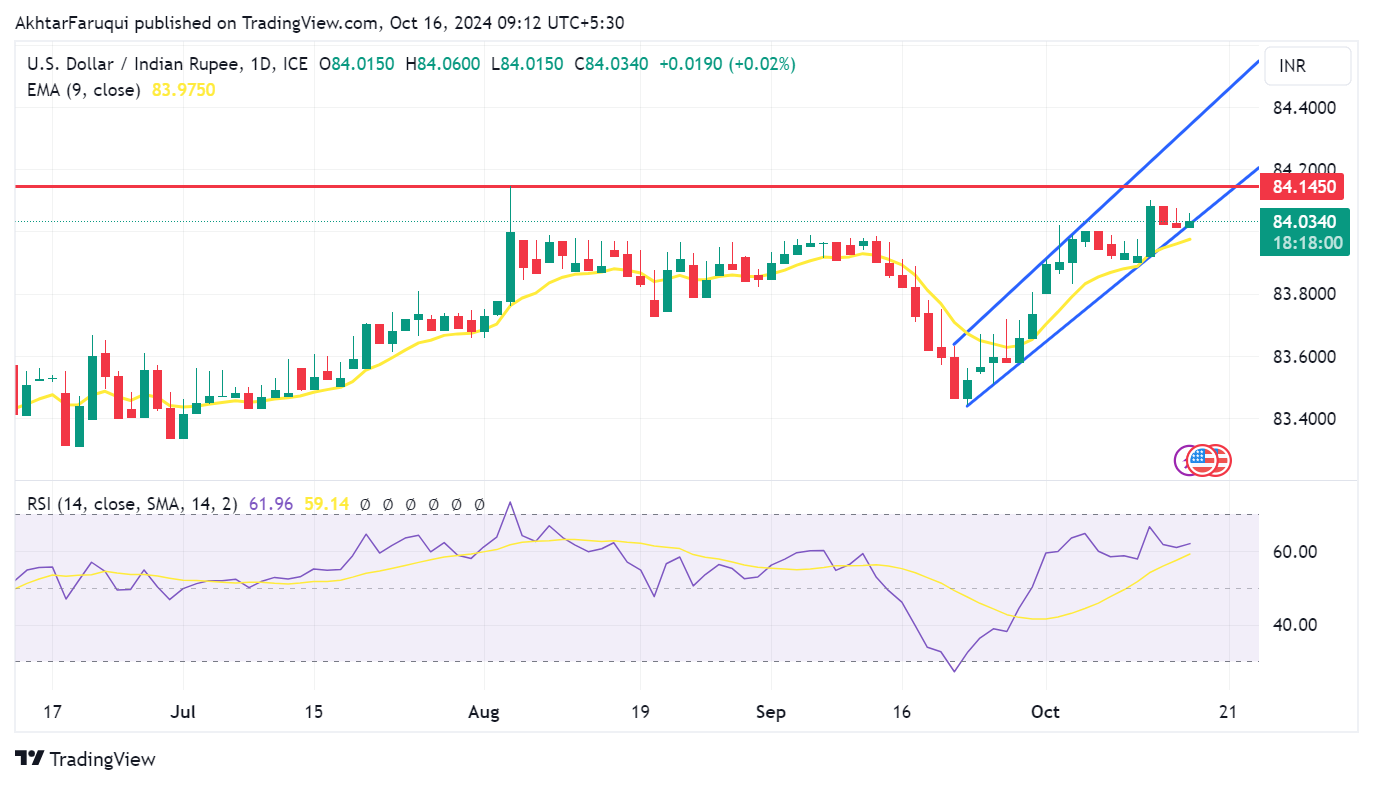This screenshot has height=785, width=1373.
Task: Click the U.S. Dollar / Indian Rupee title
Action: point(132,64)
